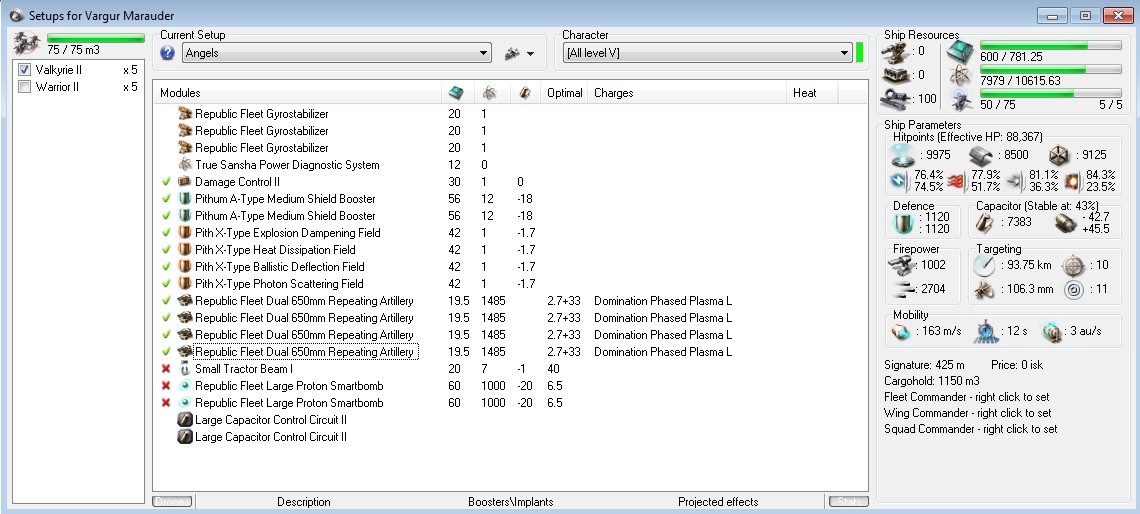Sort by the CPU column header icon
The width and height of the screenshot is (1140, 514).
tap(456, 93)
